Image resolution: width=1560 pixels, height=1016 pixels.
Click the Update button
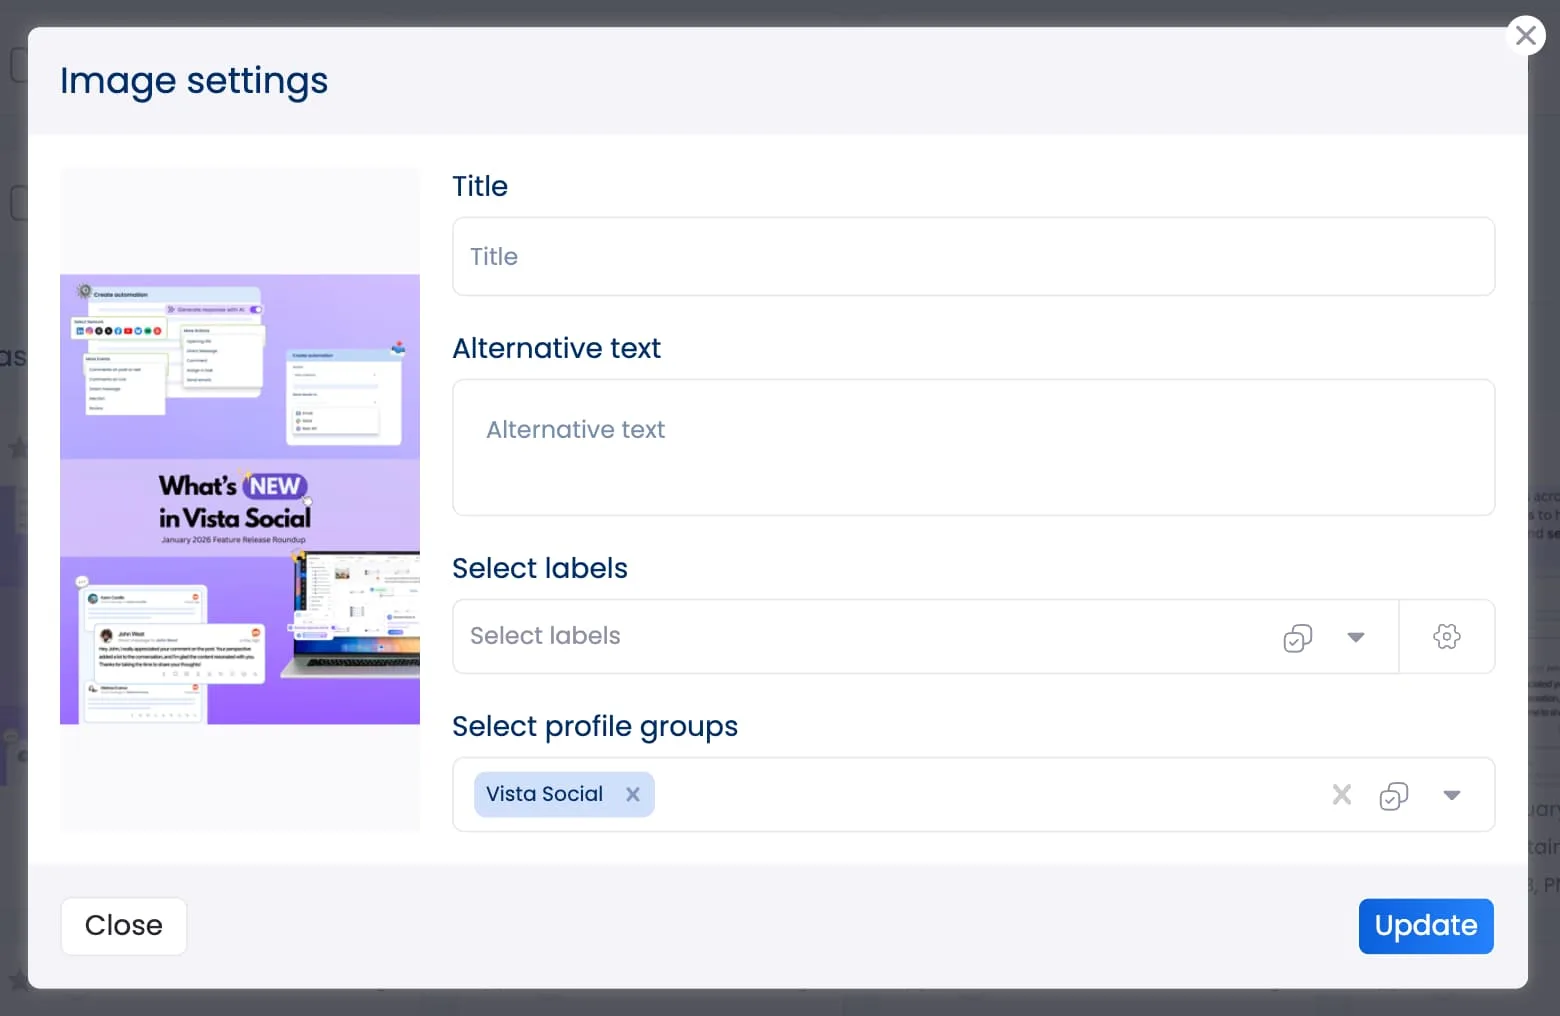click(1426, 926)
